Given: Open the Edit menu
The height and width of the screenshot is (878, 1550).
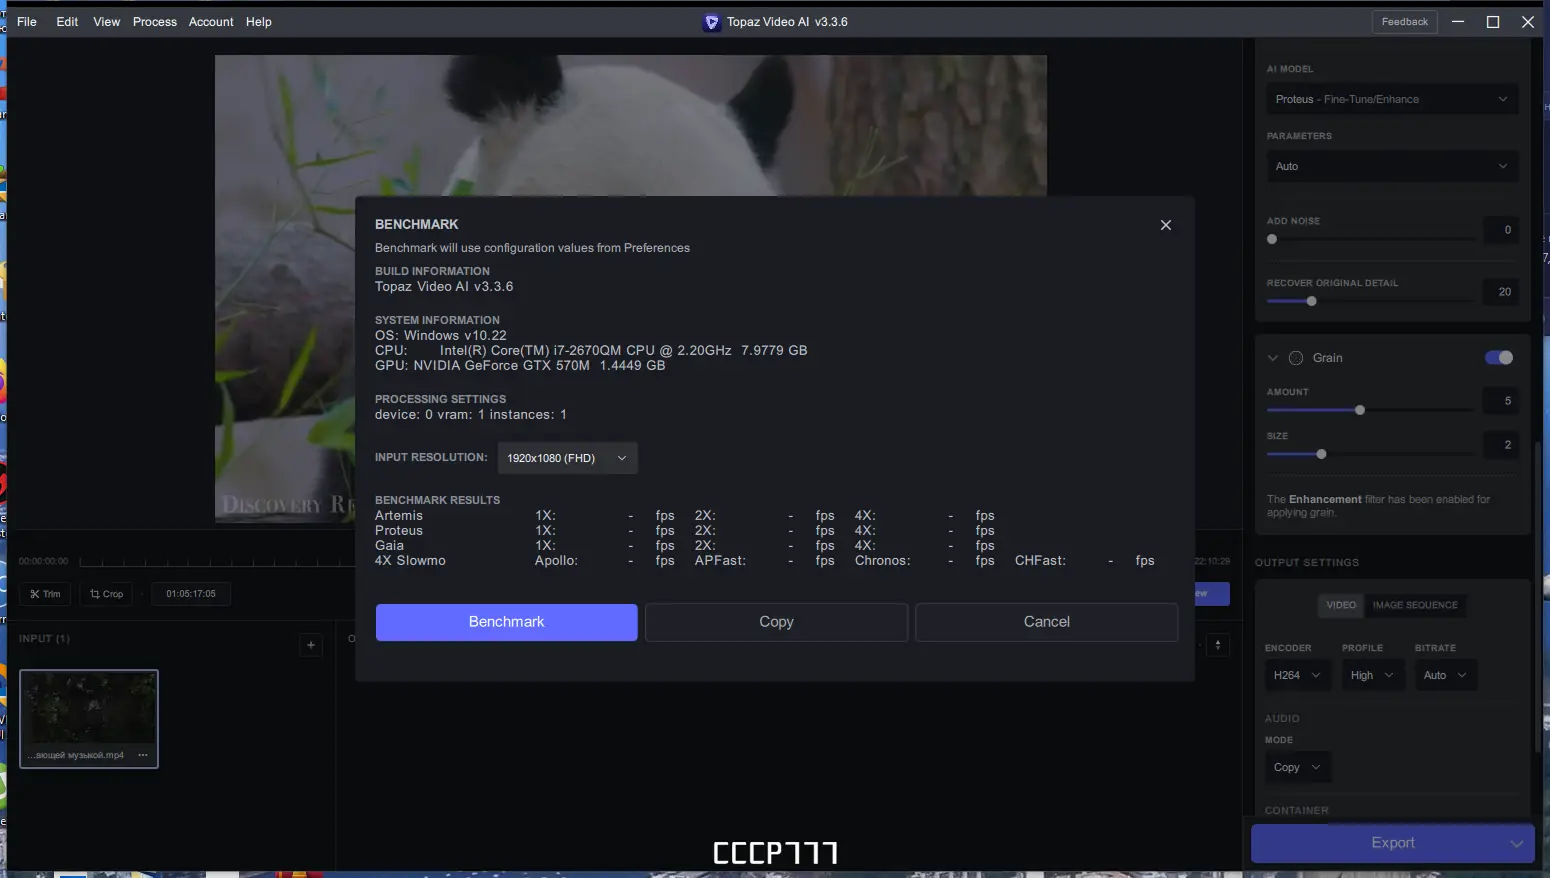Looking at the screenshot, I should point(67,22).
